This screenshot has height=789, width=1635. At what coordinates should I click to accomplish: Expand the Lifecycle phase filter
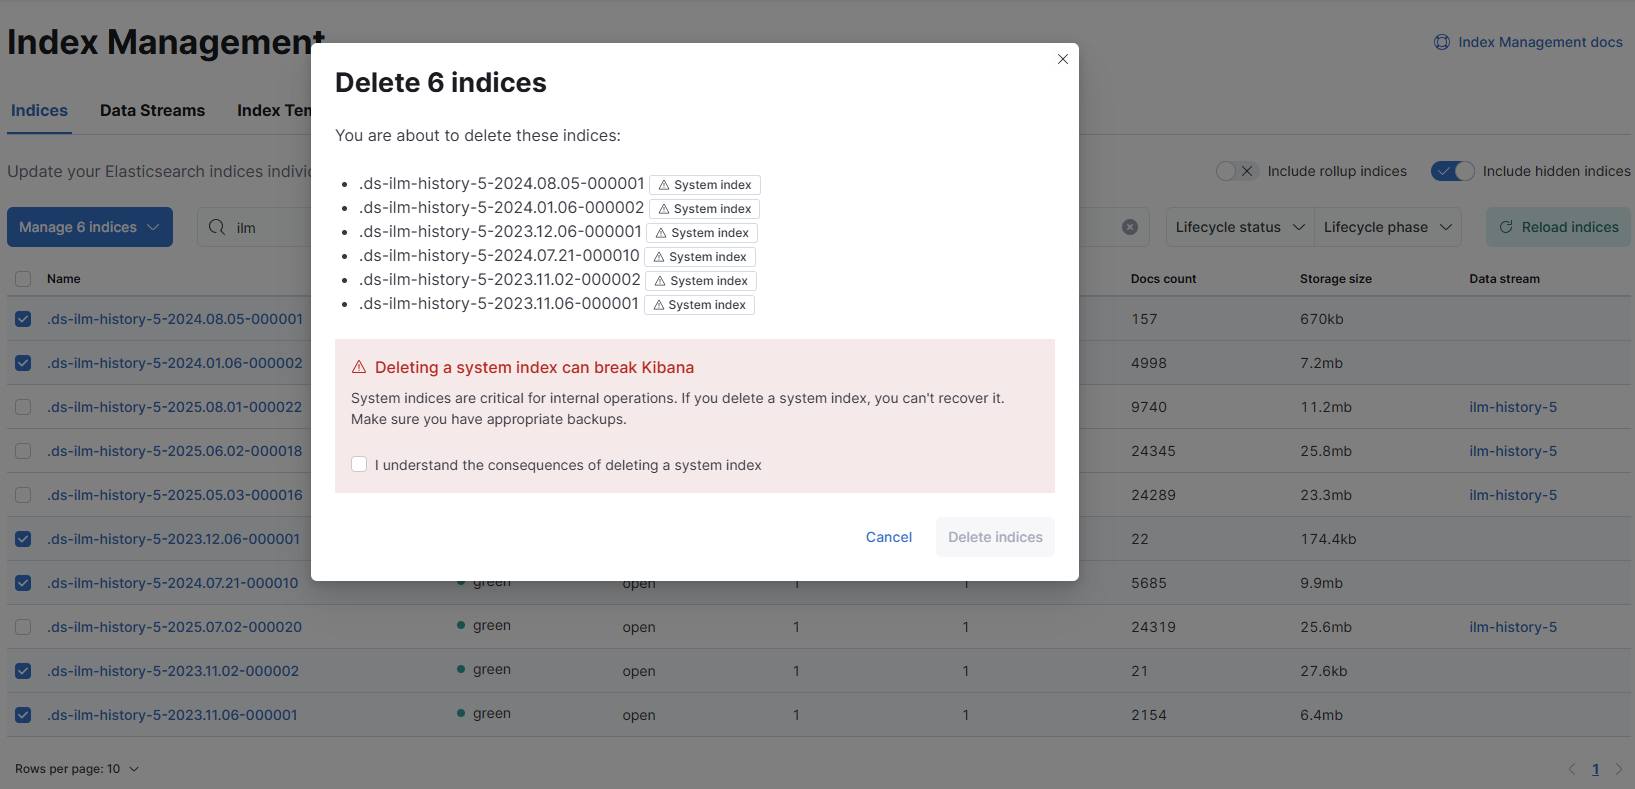[x=1387, y=227]
